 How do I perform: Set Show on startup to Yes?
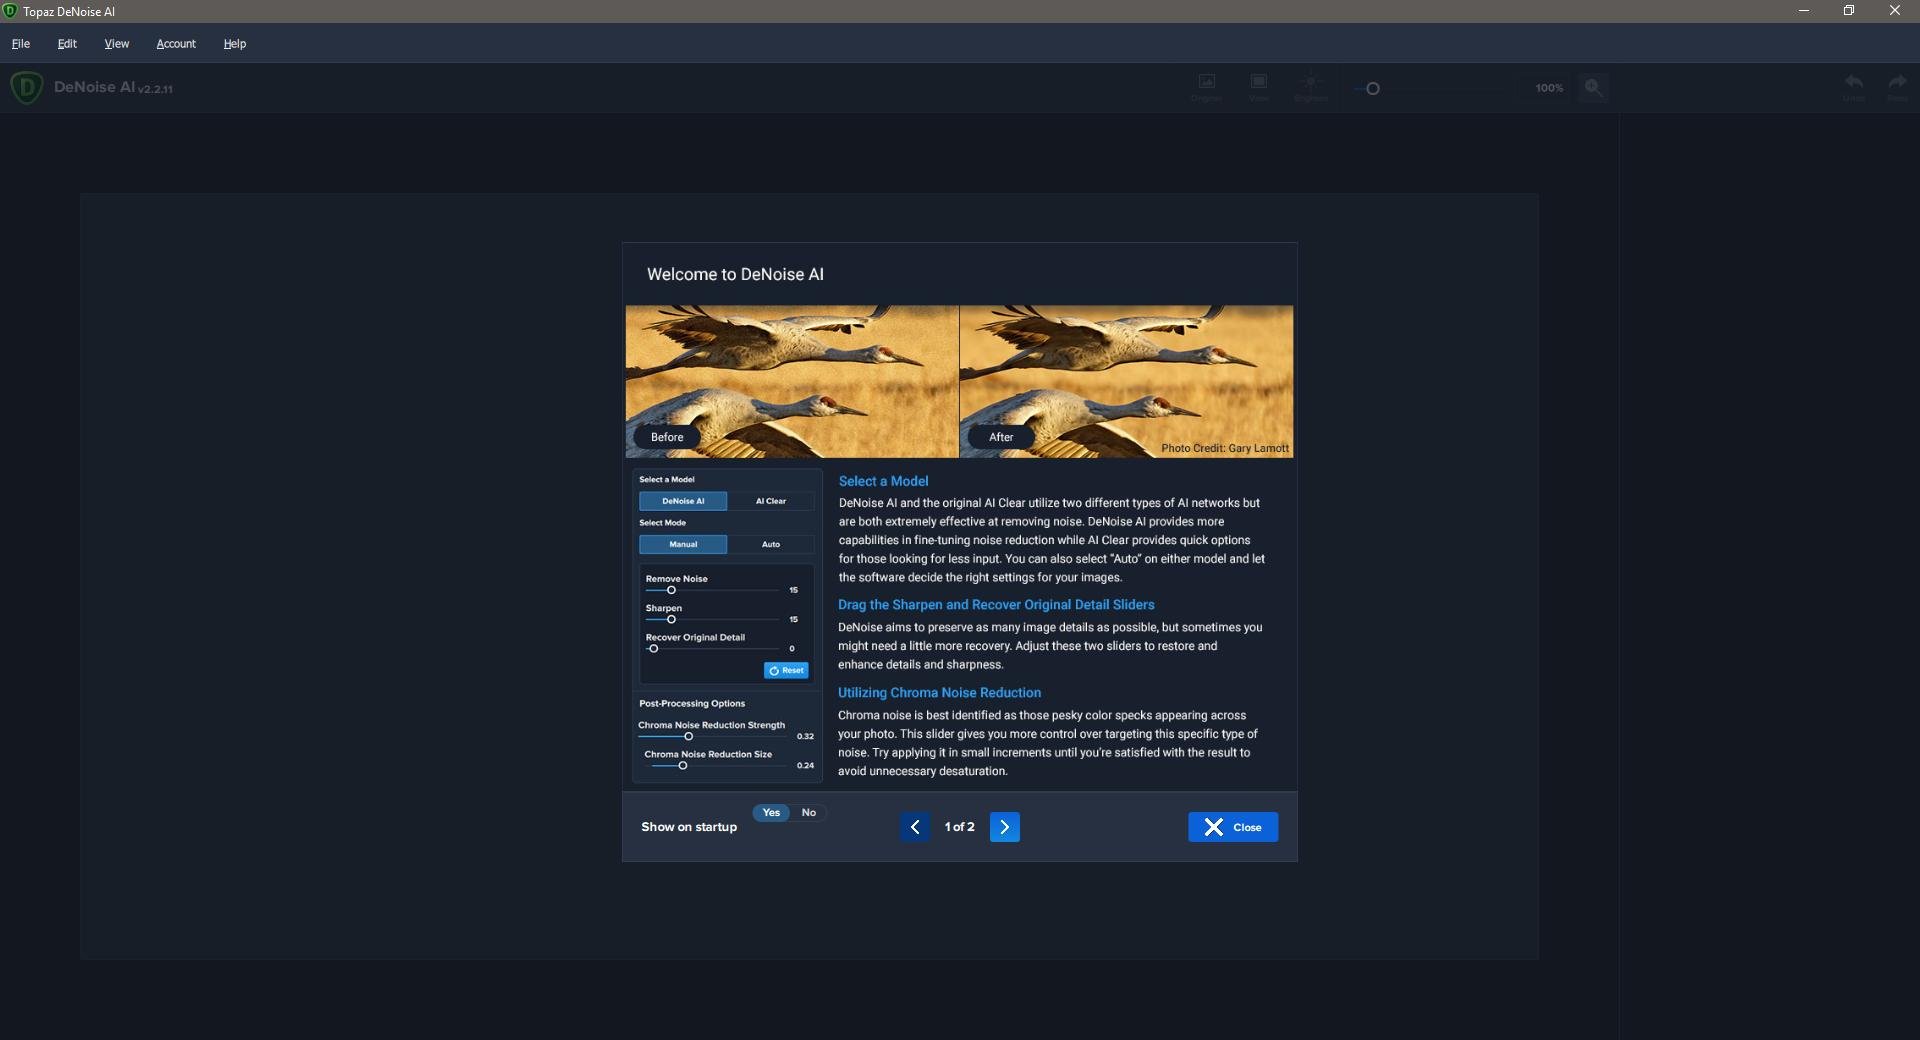[x=771, y=813]
